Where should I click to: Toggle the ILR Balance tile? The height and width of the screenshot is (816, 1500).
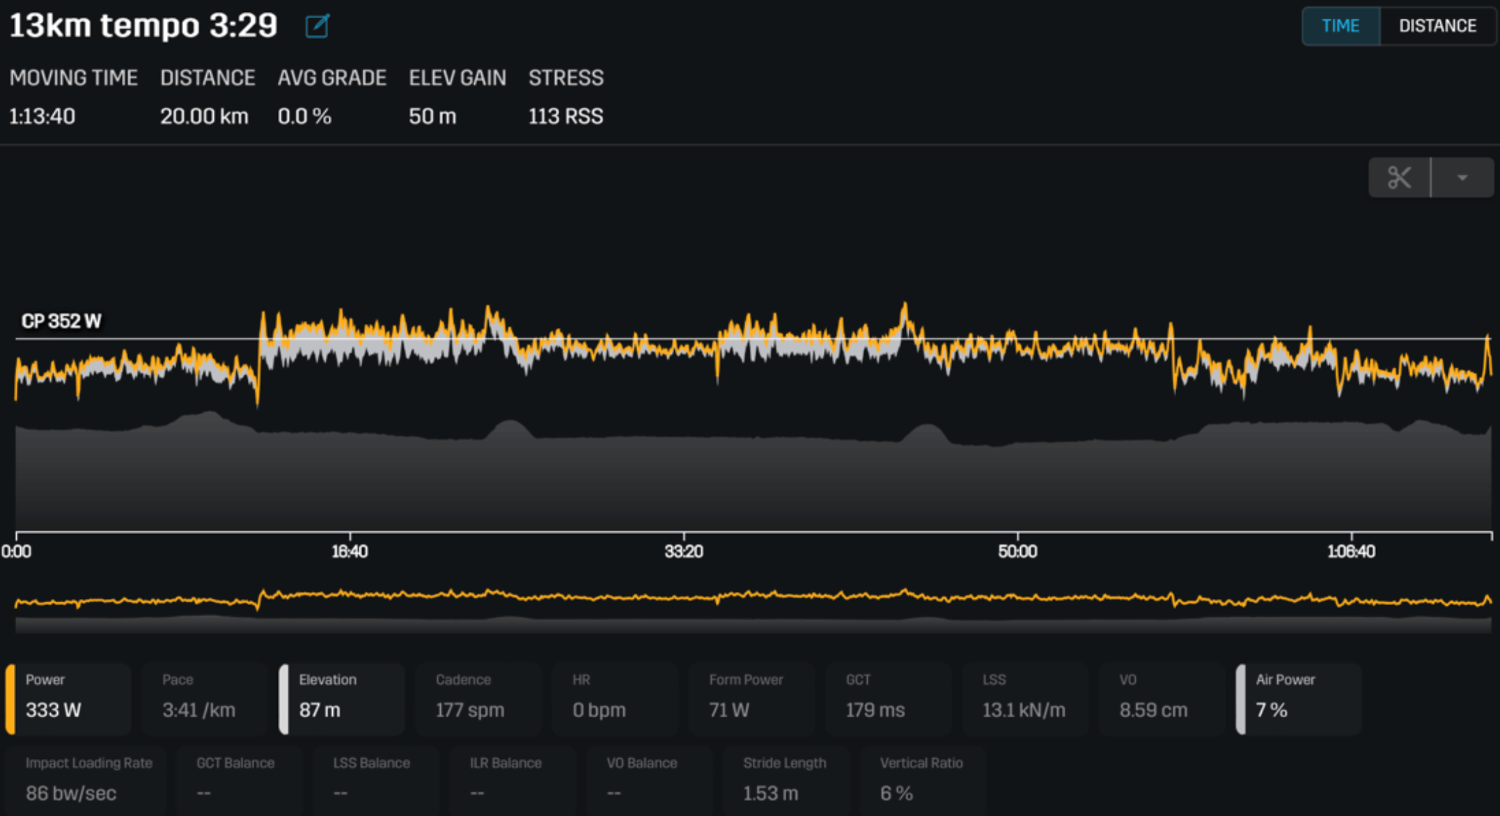tap(513, 781)
